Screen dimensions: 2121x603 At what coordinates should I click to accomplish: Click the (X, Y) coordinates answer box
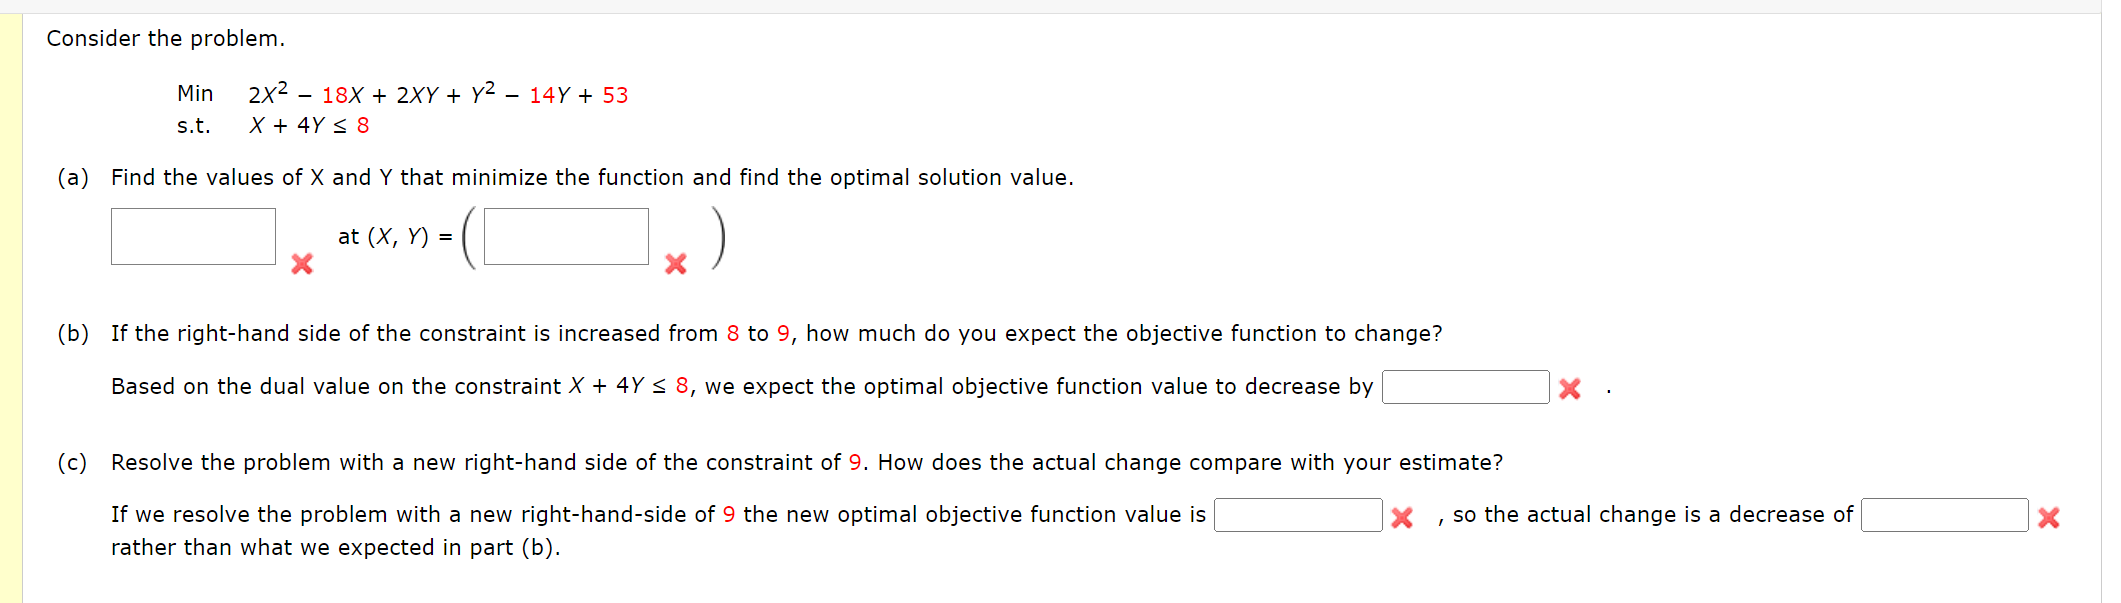tap(566, 236)
